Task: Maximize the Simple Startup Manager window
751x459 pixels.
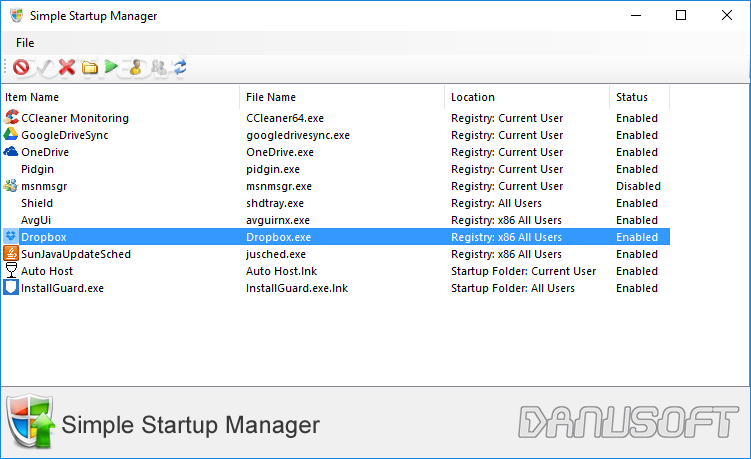Action: [681, 15]
